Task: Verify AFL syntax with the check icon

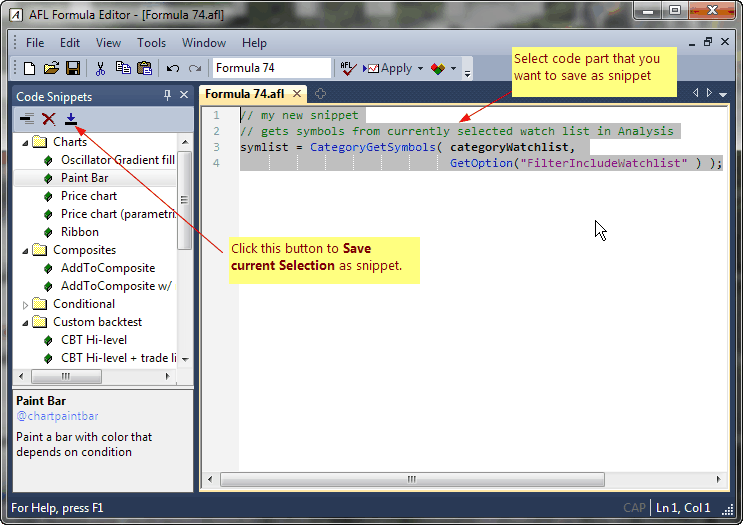Action: pyautogui.click(x=348, y=68)
